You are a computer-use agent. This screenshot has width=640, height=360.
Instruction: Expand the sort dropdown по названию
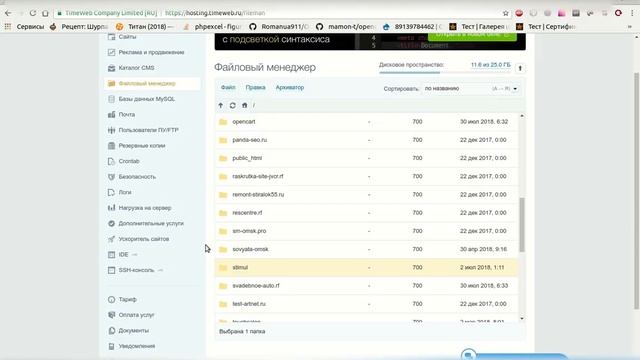(x=471, y=89)
